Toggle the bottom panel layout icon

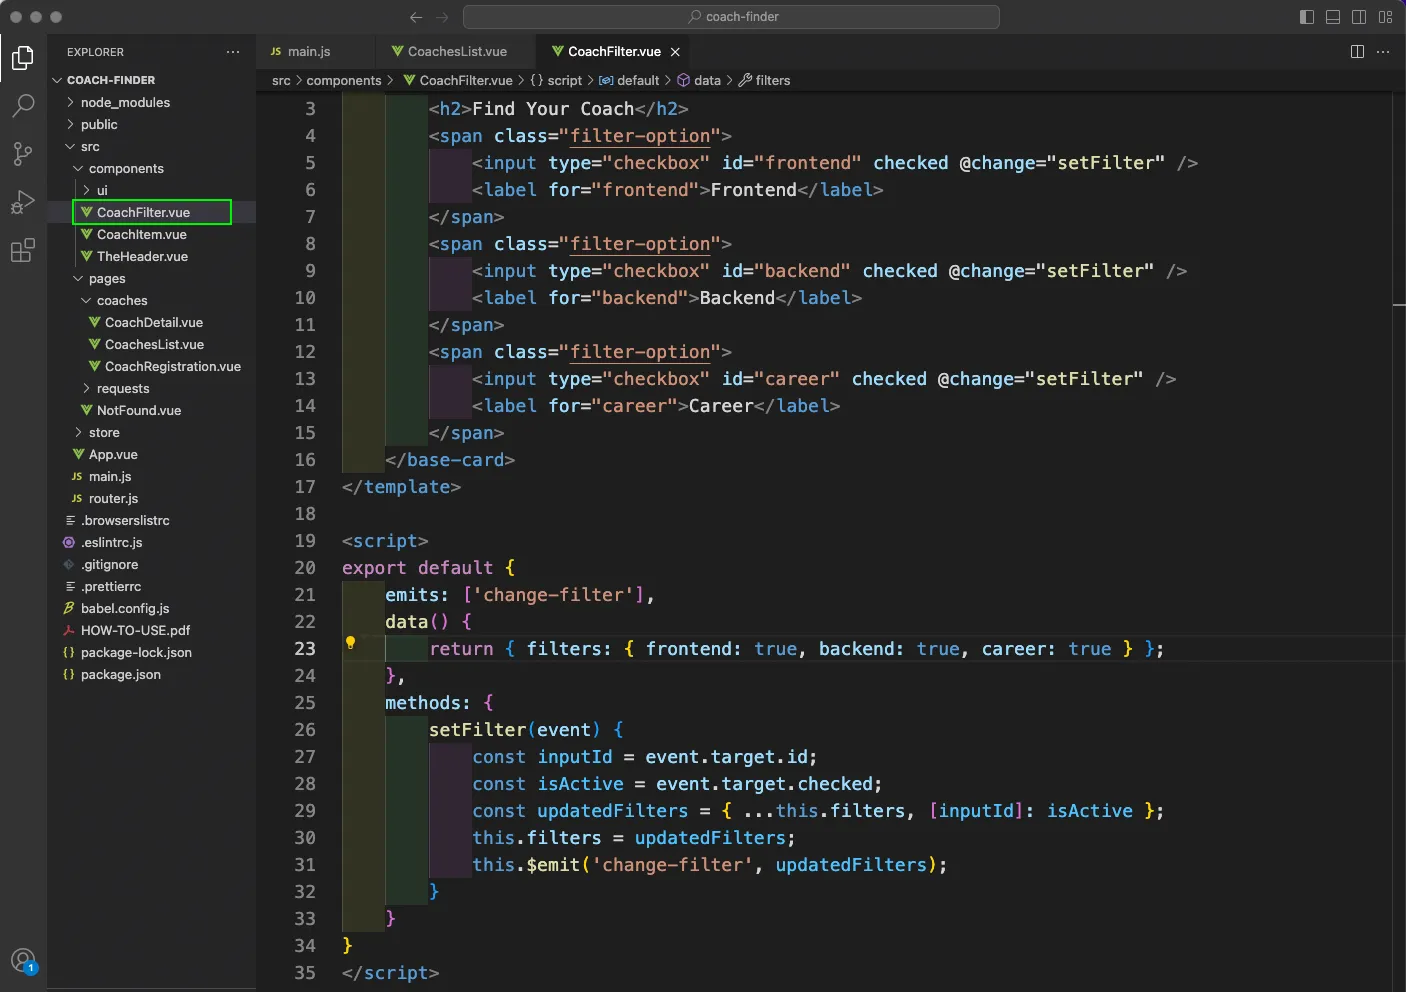1333,17
